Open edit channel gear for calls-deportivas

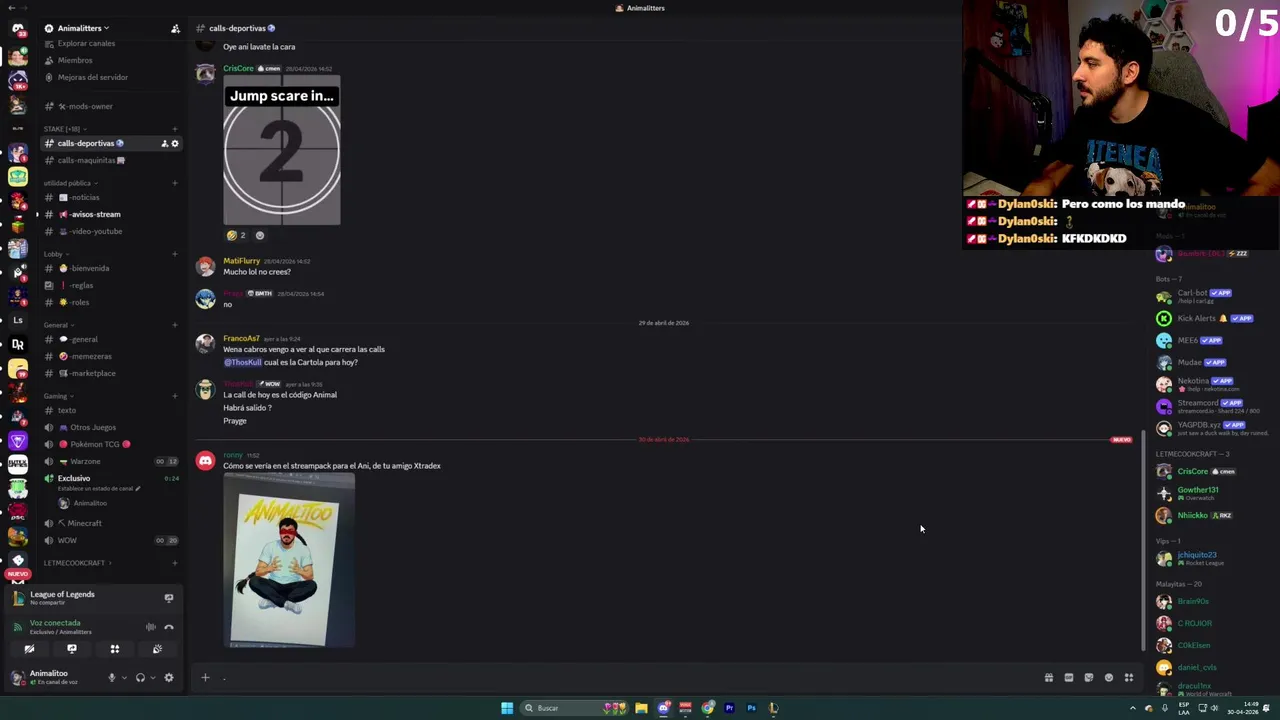tap(175, 143)
